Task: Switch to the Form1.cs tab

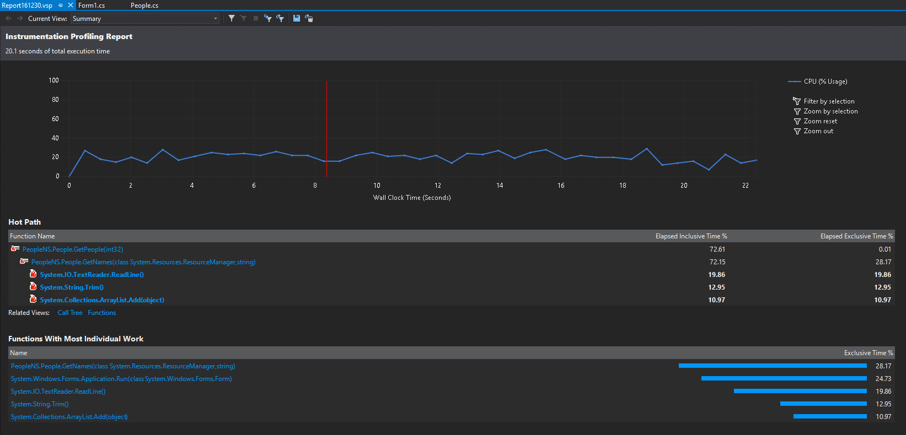Action: pyautogui.click(x=92, y=5)
